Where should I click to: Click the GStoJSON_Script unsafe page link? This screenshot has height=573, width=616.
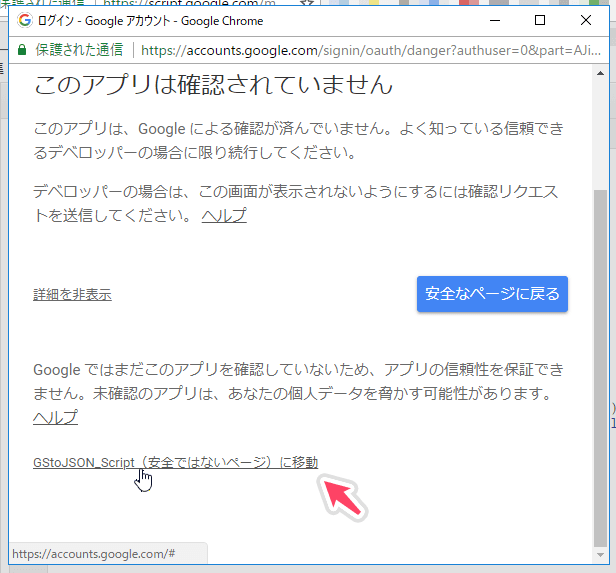(175, 463)
